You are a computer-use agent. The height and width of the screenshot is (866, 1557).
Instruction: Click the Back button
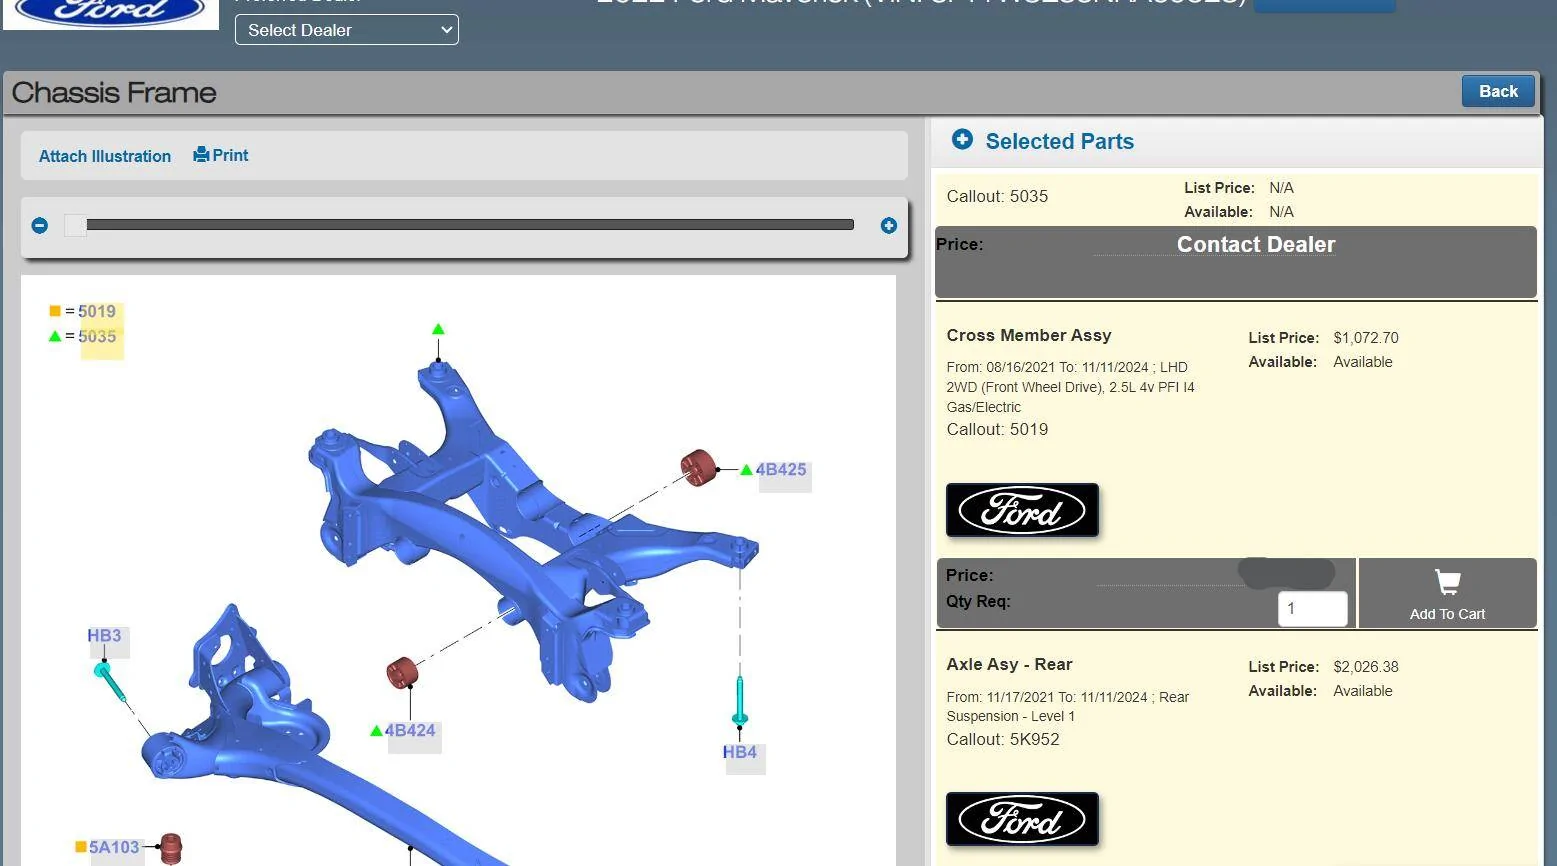pyautogui.click(x=1497, y=91)
